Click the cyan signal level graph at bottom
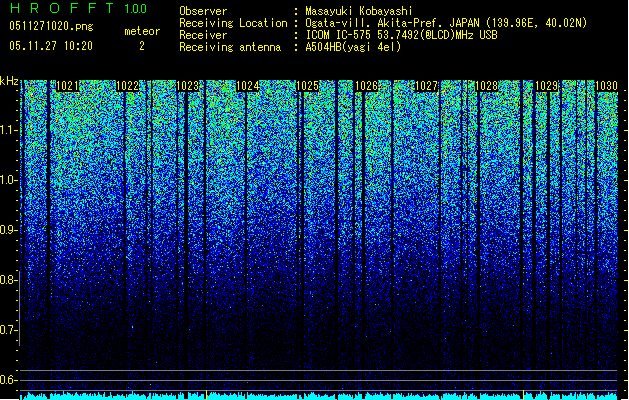 pyautogui.click(x=319, y=396)
